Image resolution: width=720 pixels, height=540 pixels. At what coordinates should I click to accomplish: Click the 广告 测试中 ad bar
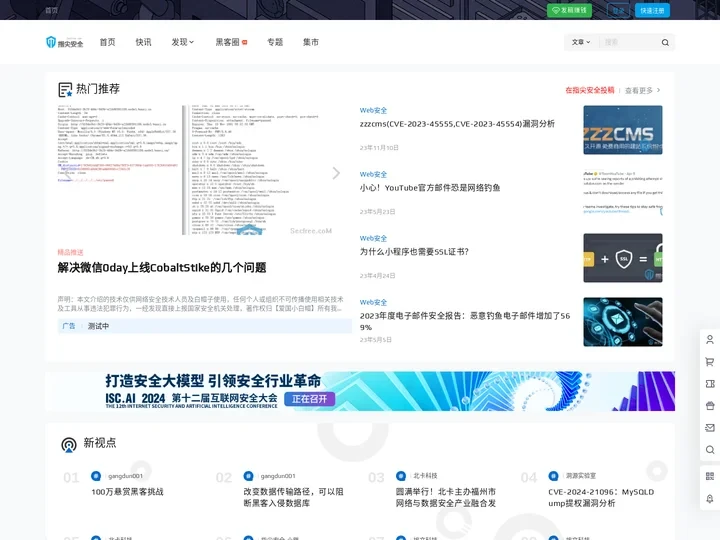[204, 326]
